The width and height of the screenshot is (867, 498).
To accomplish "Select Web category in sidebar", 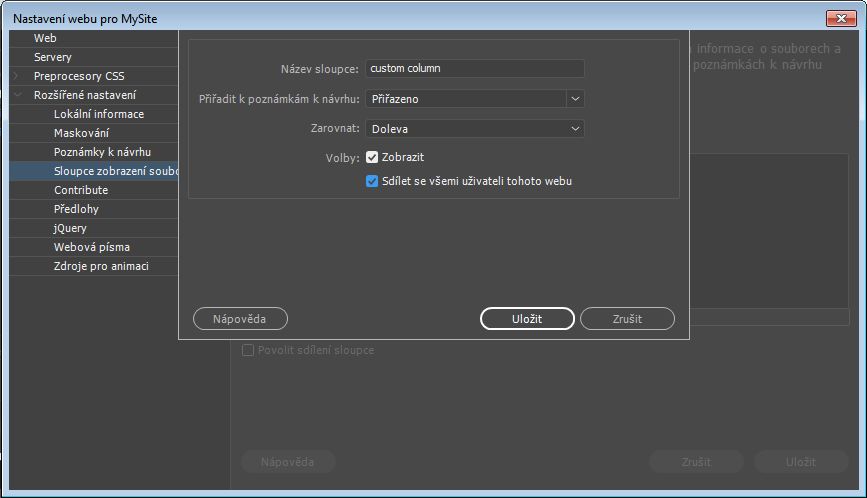I will (93, 38).
